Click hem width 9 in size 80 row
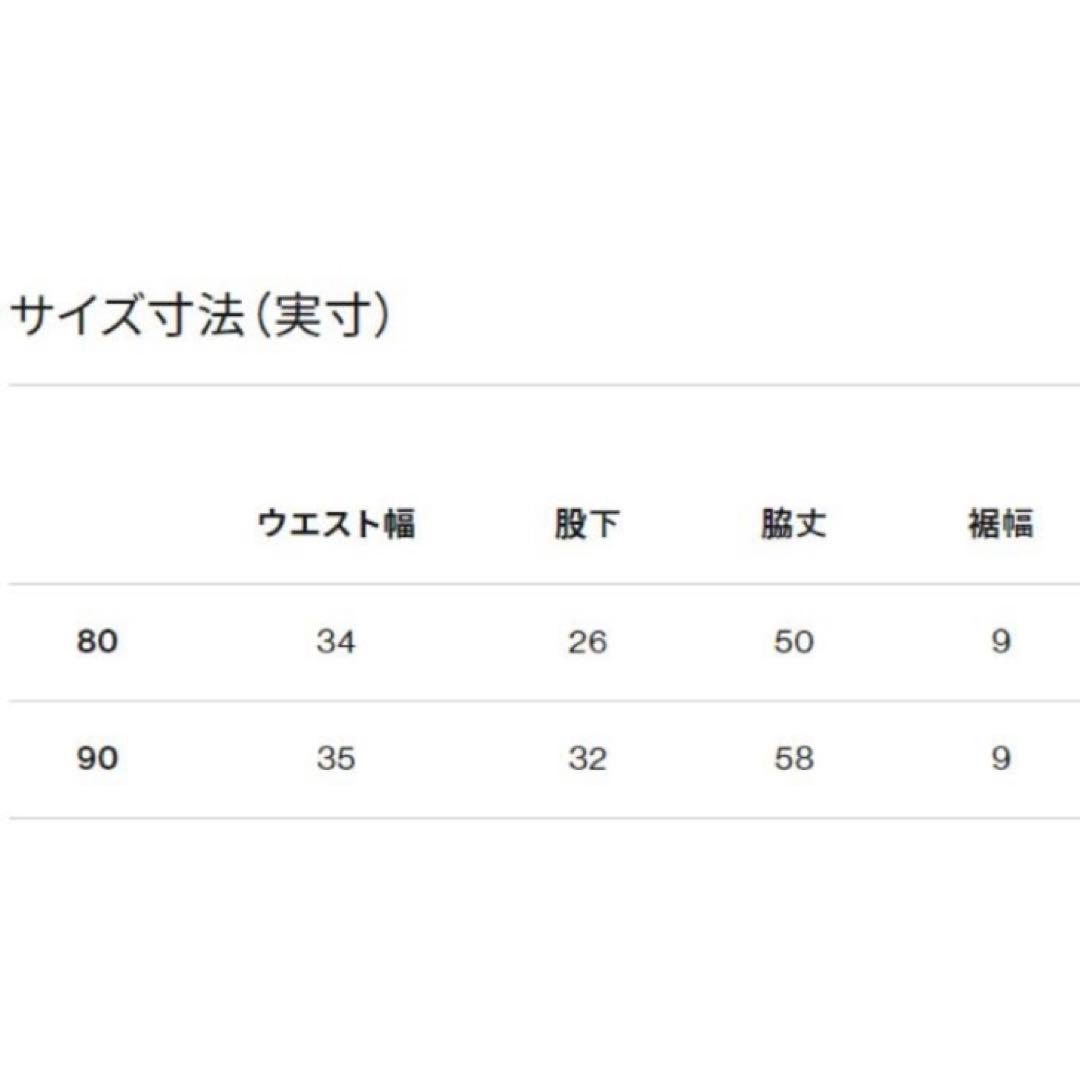The height and width of the screenshot is (1080, 1080). pyautogui.click(x=1001, y=642)
